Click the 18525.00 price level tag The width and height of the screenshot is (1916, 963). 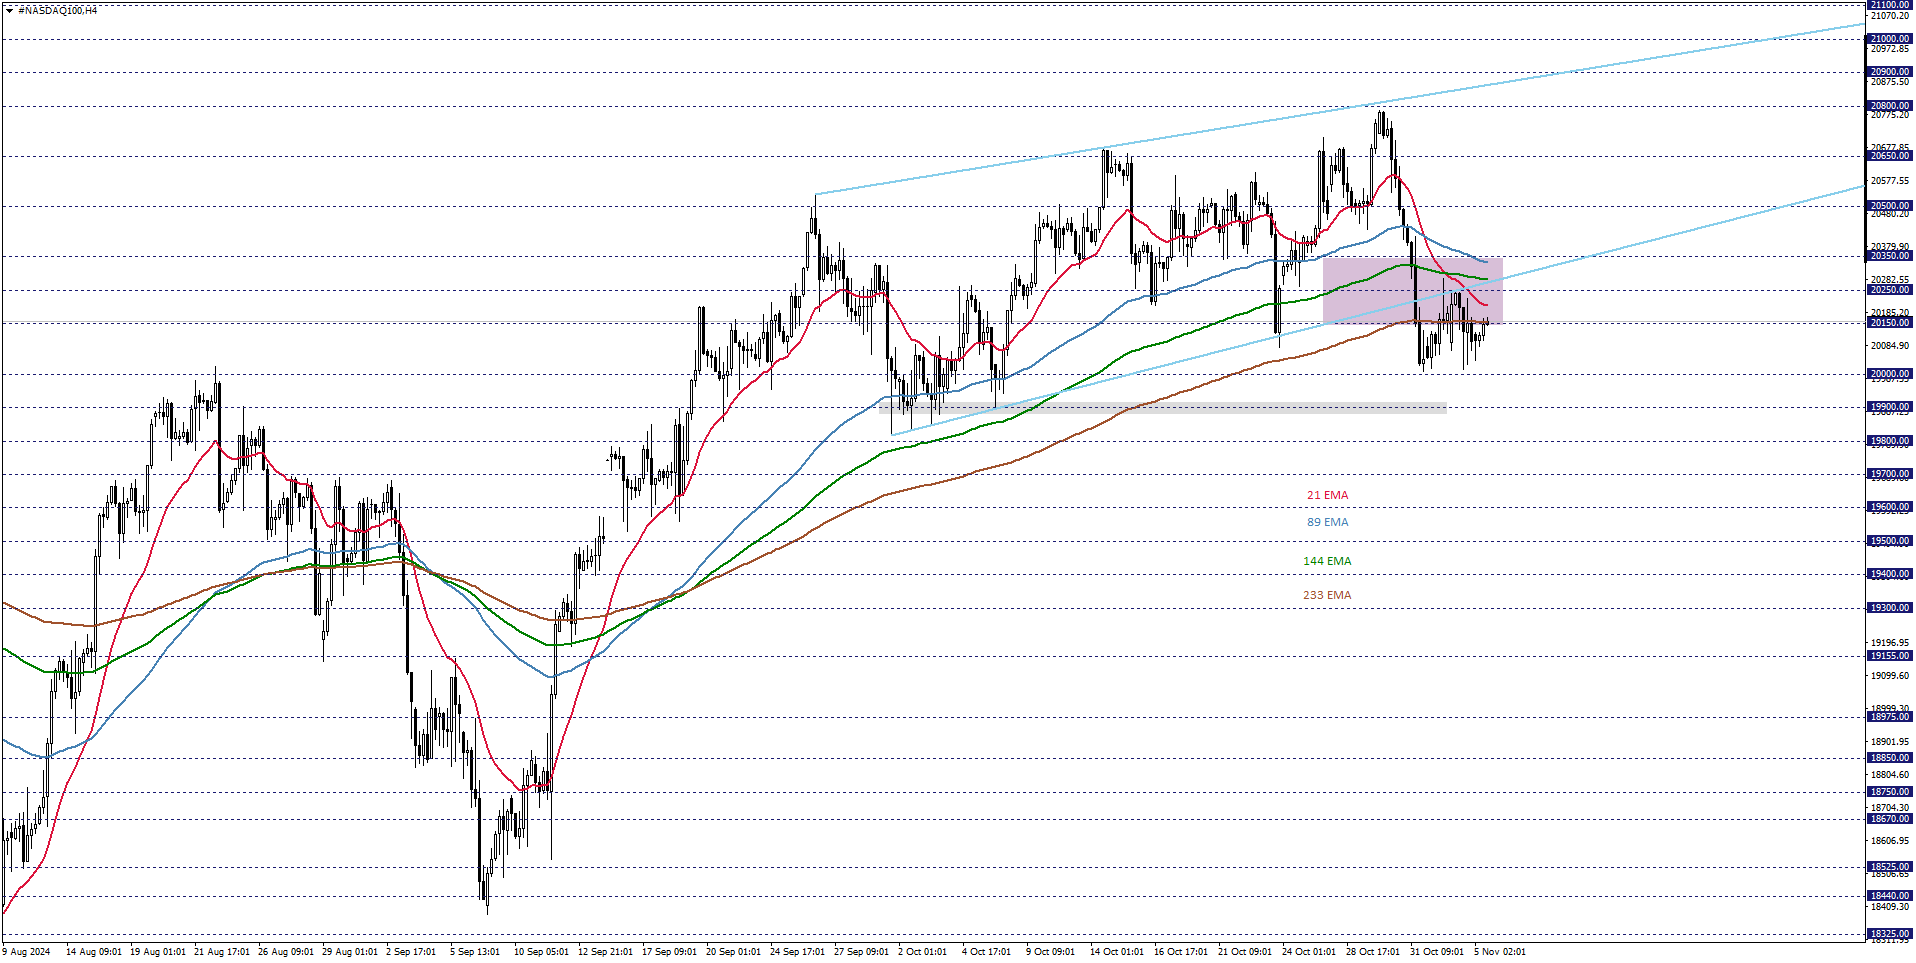point(1889,867)
